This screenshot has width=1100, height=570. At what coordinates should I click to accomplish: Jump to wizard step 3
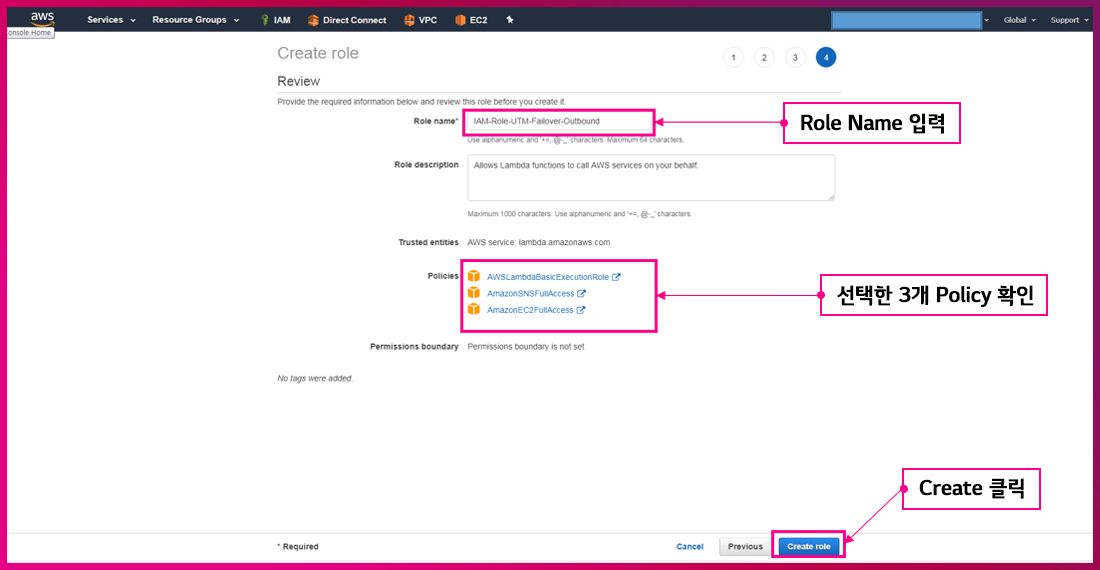click(x=795, y=58)
